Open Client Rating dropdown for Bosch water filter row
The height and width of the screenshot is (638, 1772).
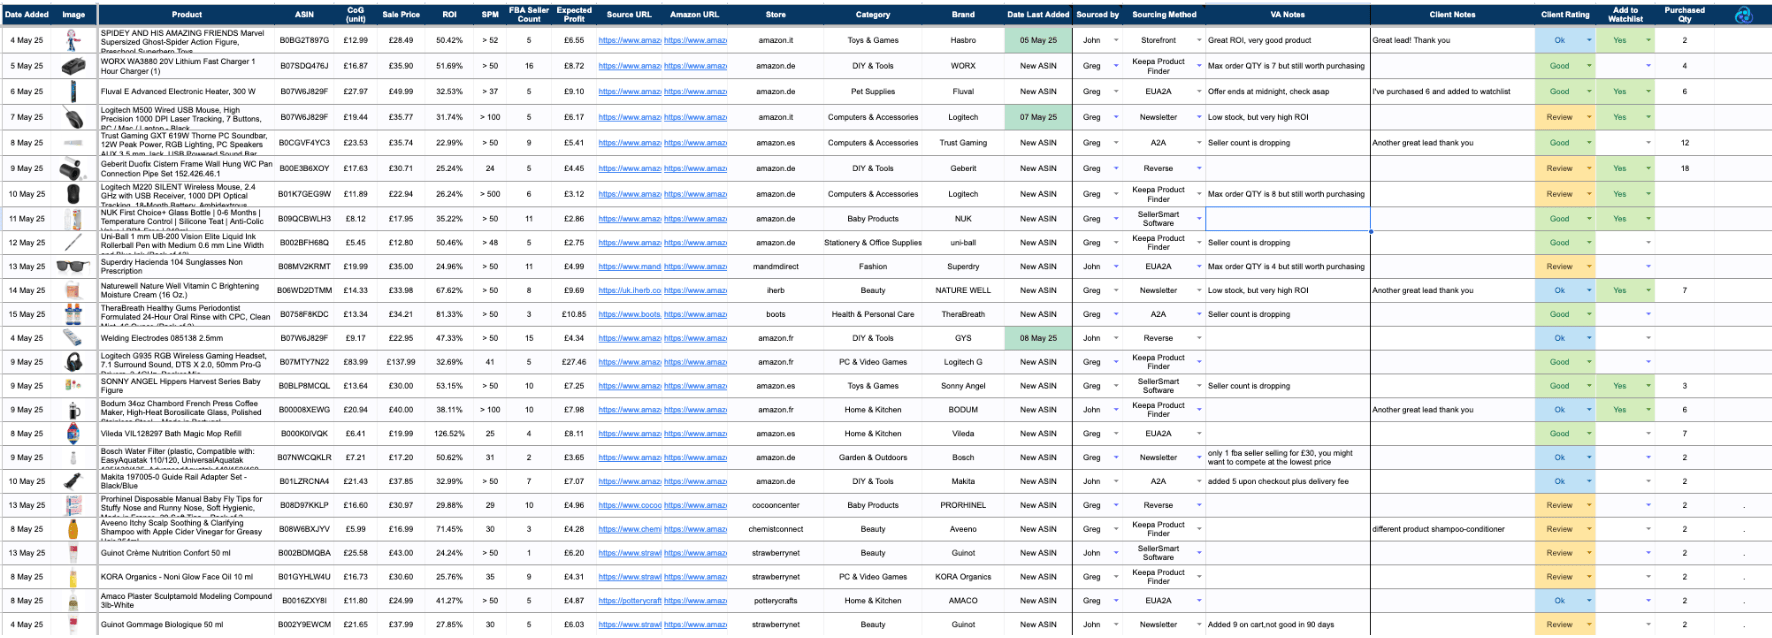(1588, 458)
